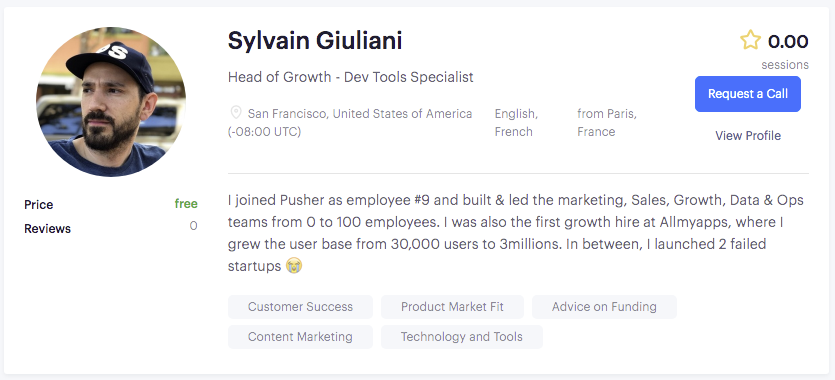Click the Reviews count label
835x380 pixels.
click(47, 229)
